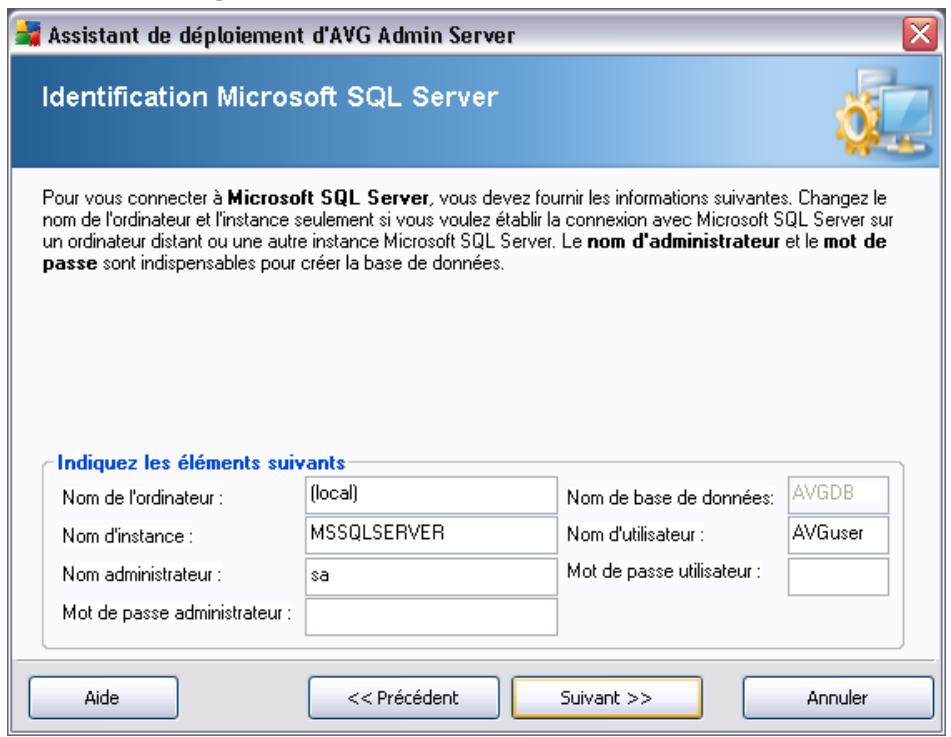Screen dimensions: 951x737
Task: Click the Nom d'utilisateur field containing AVGuser
Action: tap(838, 534)
